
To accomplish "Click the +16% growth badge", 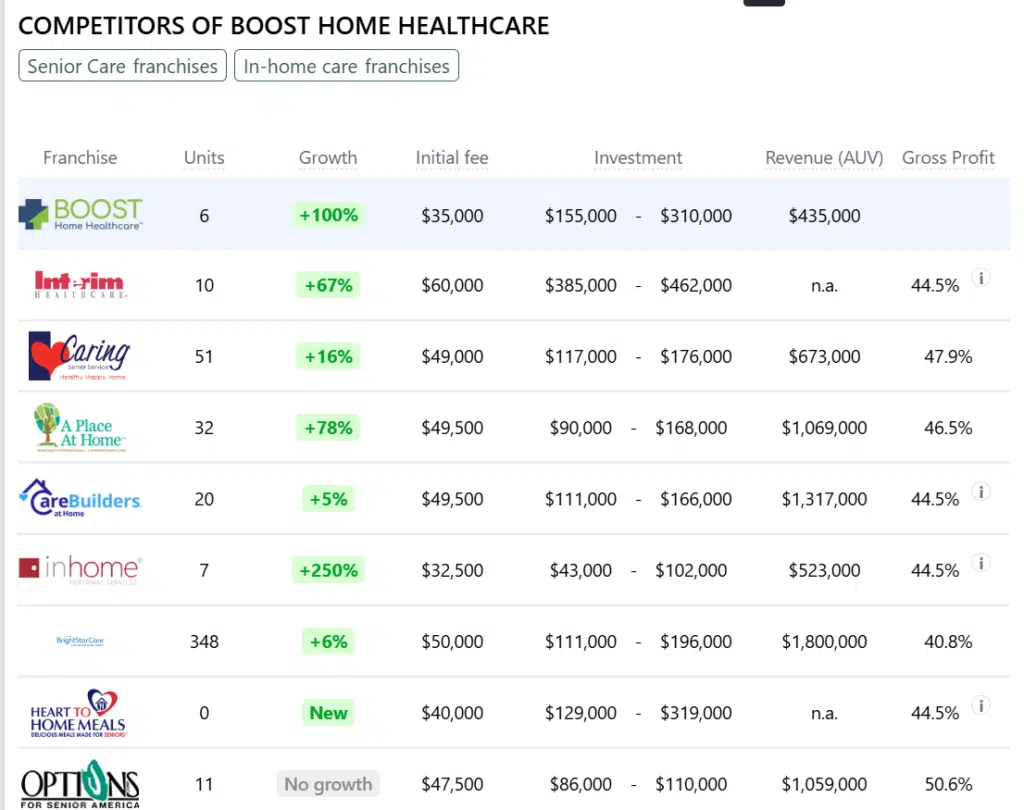I will (x=328, y=357).
